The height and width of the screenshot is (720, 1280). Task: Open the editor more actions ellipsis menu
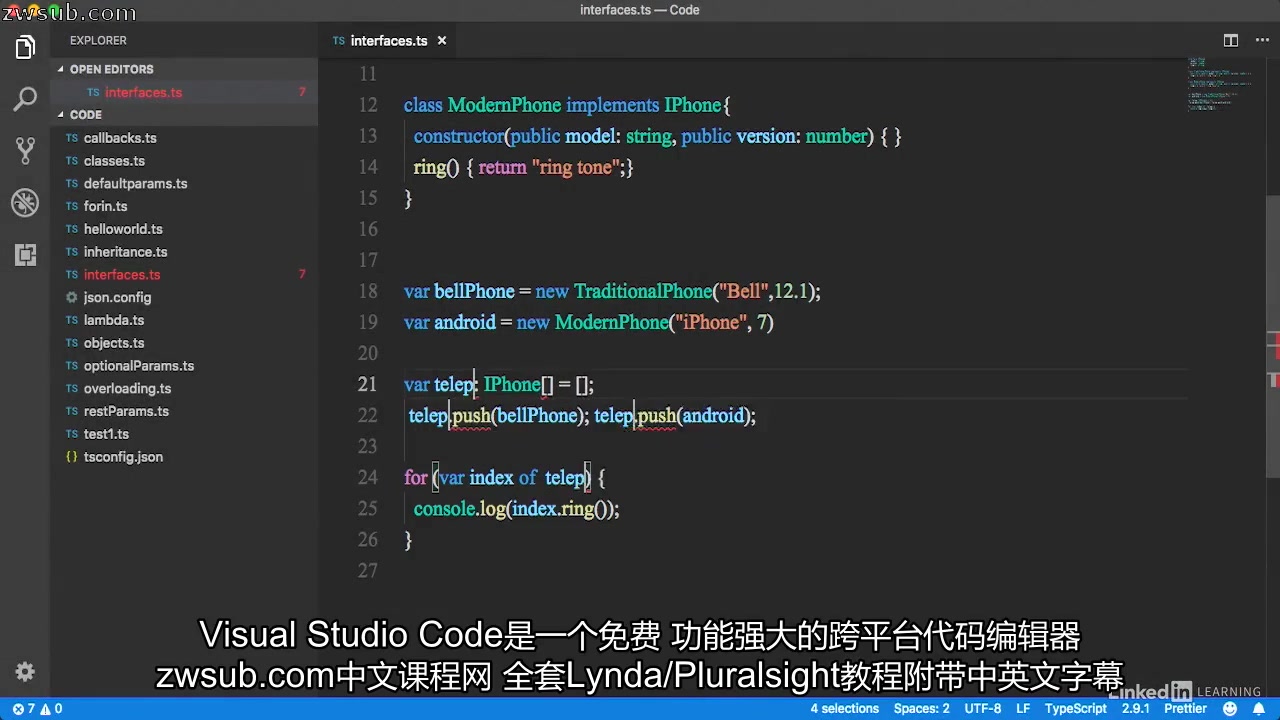click(x=1262, y=40)
